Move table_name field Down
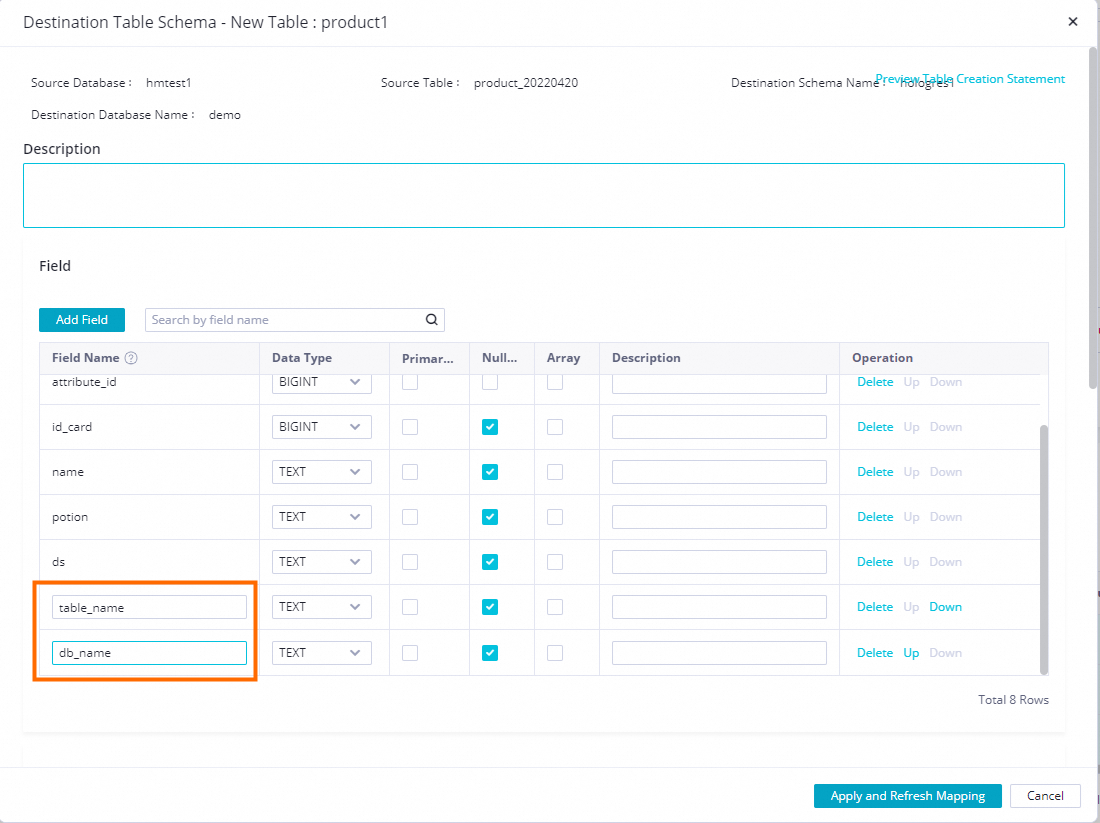Screen dimensions: 1100x823 pyautogui.click(x=945, y=607)
